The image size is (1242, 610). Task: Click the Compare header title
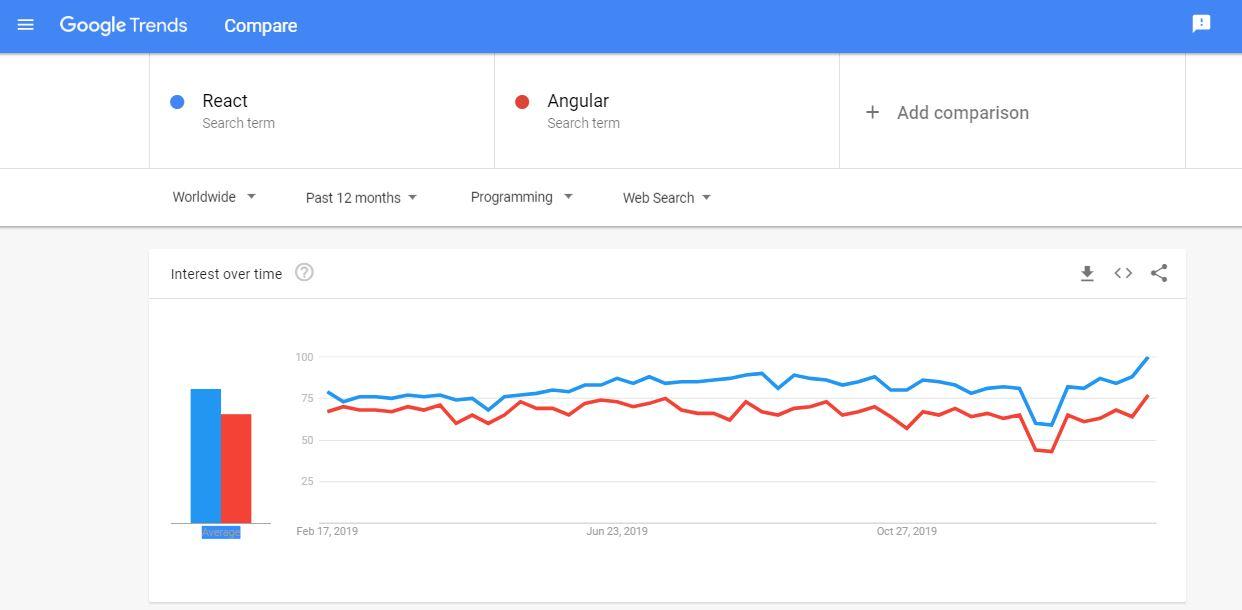[260, 26]
